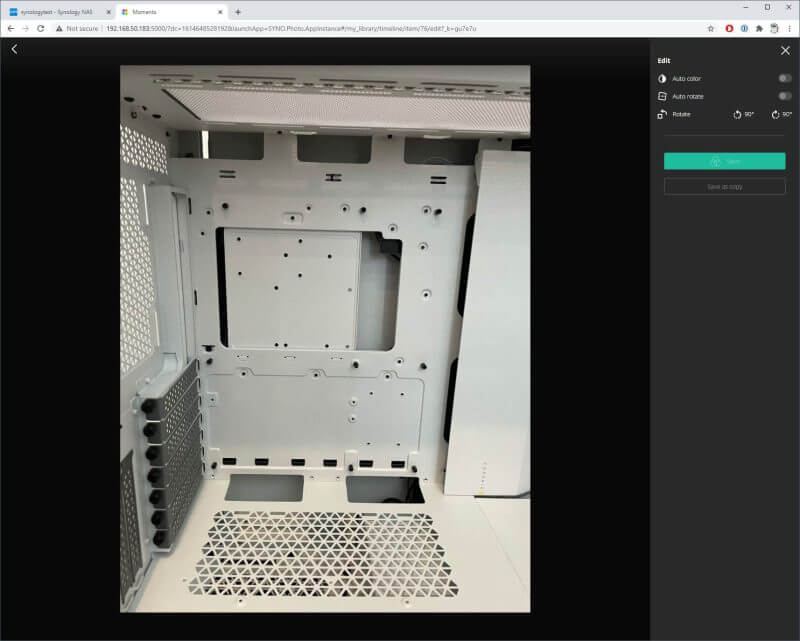Open the Chrome three-dot menu
The height and width of the screenshot is (641, 800).
tap(790, 28)
